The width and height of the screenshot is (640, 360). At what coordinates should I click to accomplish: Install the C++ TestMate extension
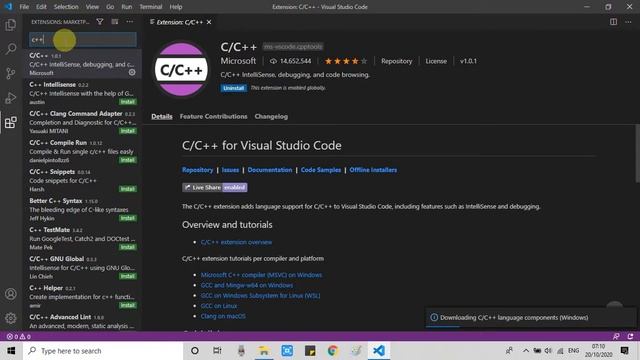point(127,247)
